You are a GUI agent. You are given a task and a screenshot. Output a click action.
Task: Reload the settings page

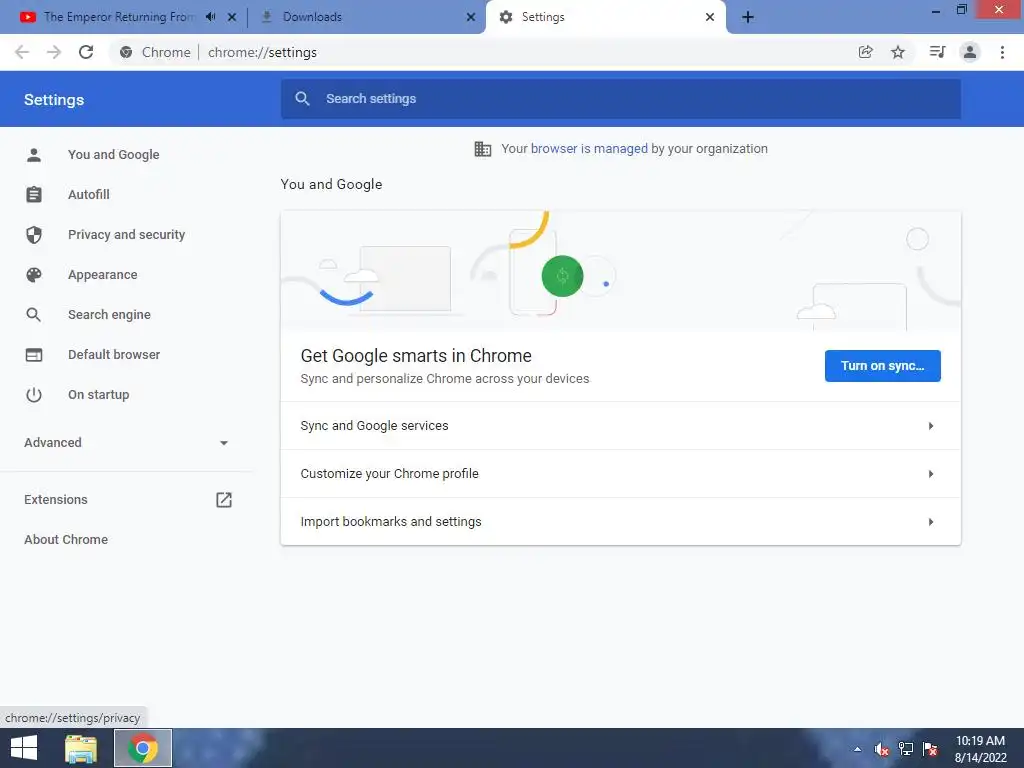coord(86,52)
